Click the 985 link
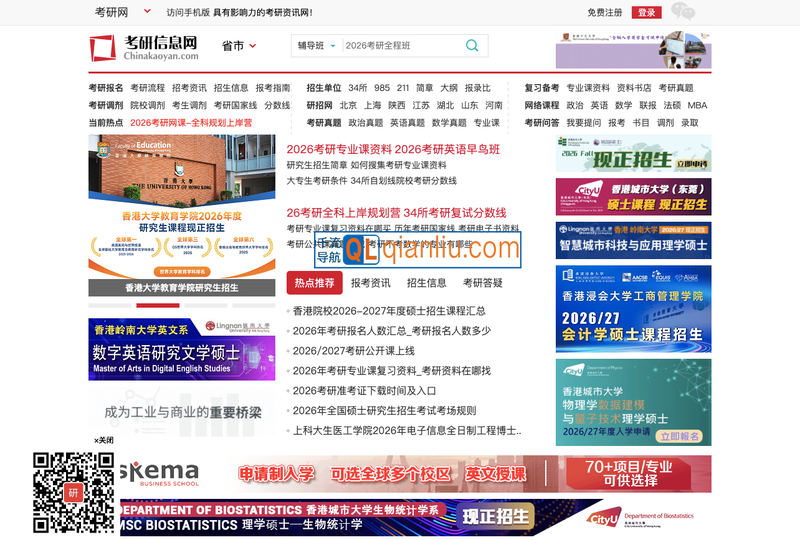 382,88
